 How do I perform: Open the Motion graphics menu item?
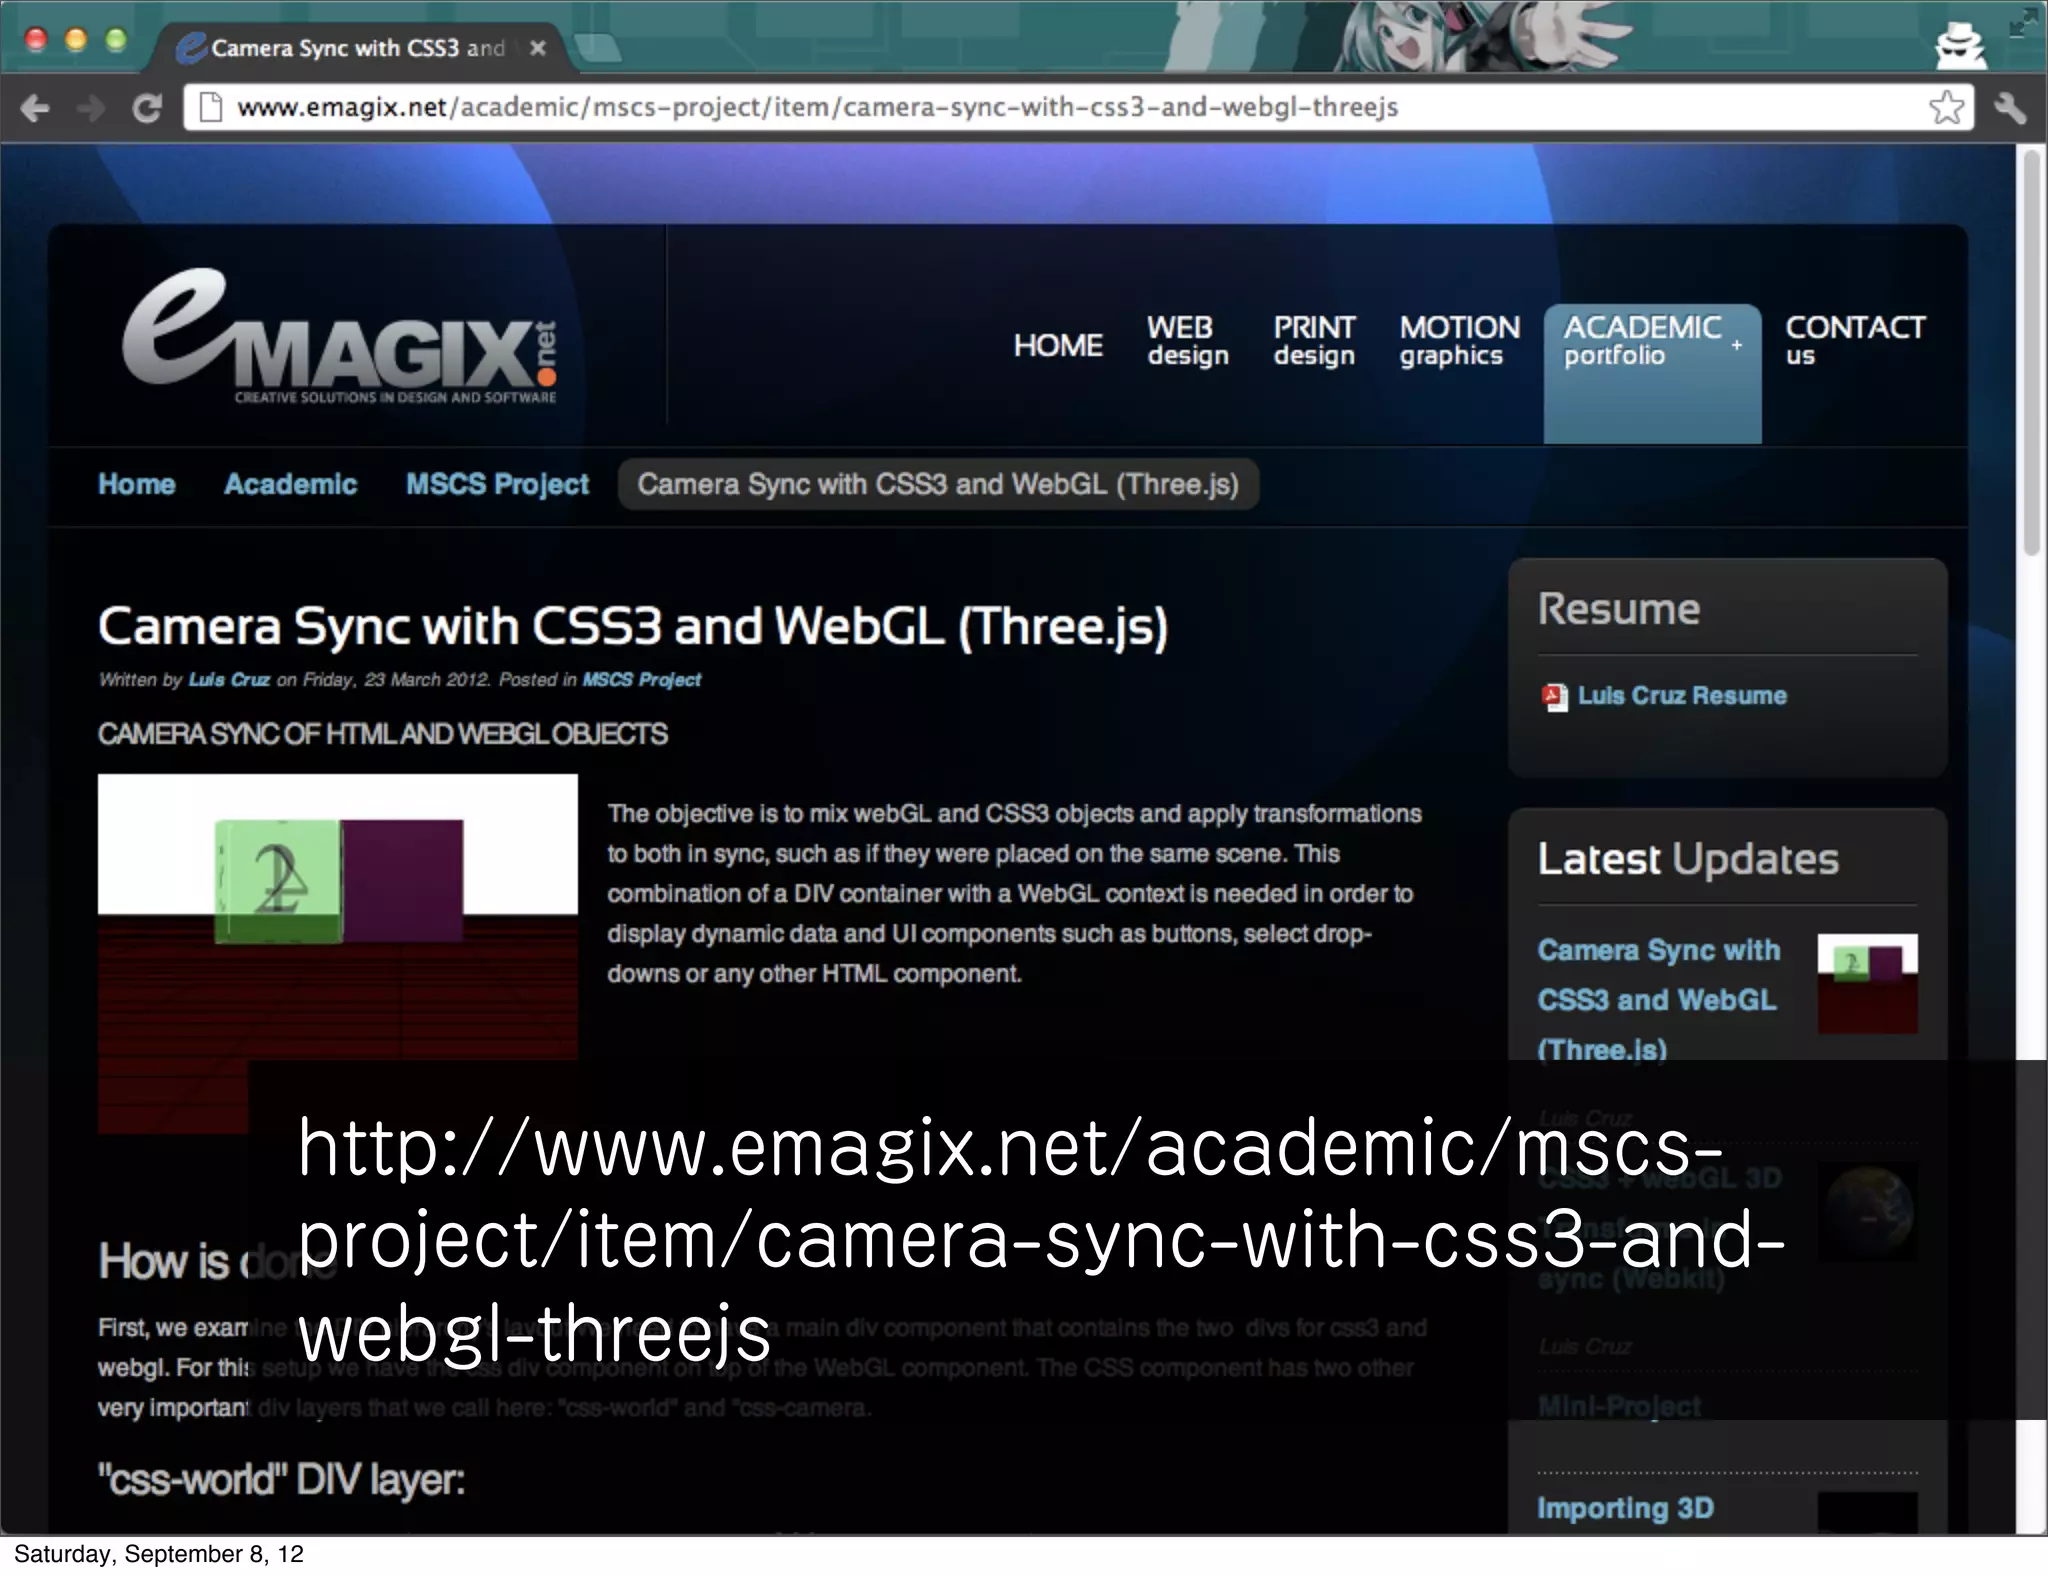tap(1458, 341)
